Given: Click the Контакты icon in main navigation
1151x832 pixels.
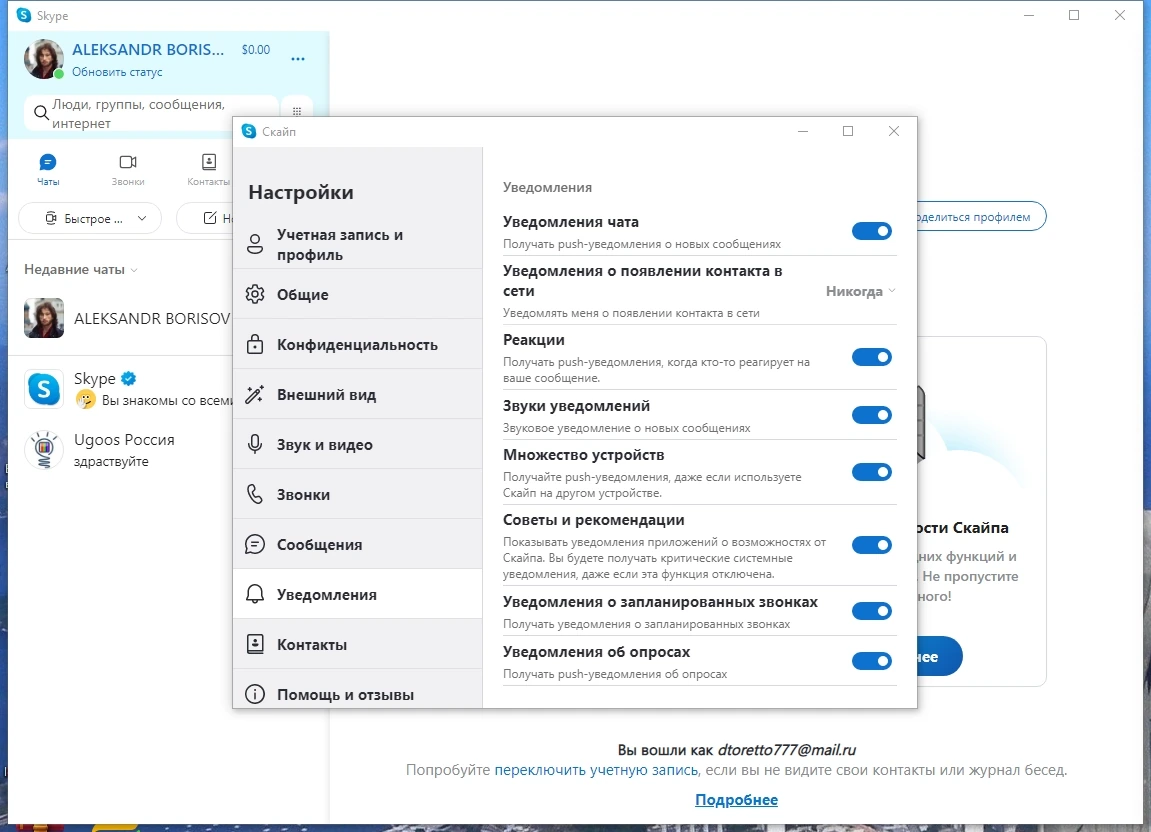Looking at the screenshot, I should (x=208, y=162).
